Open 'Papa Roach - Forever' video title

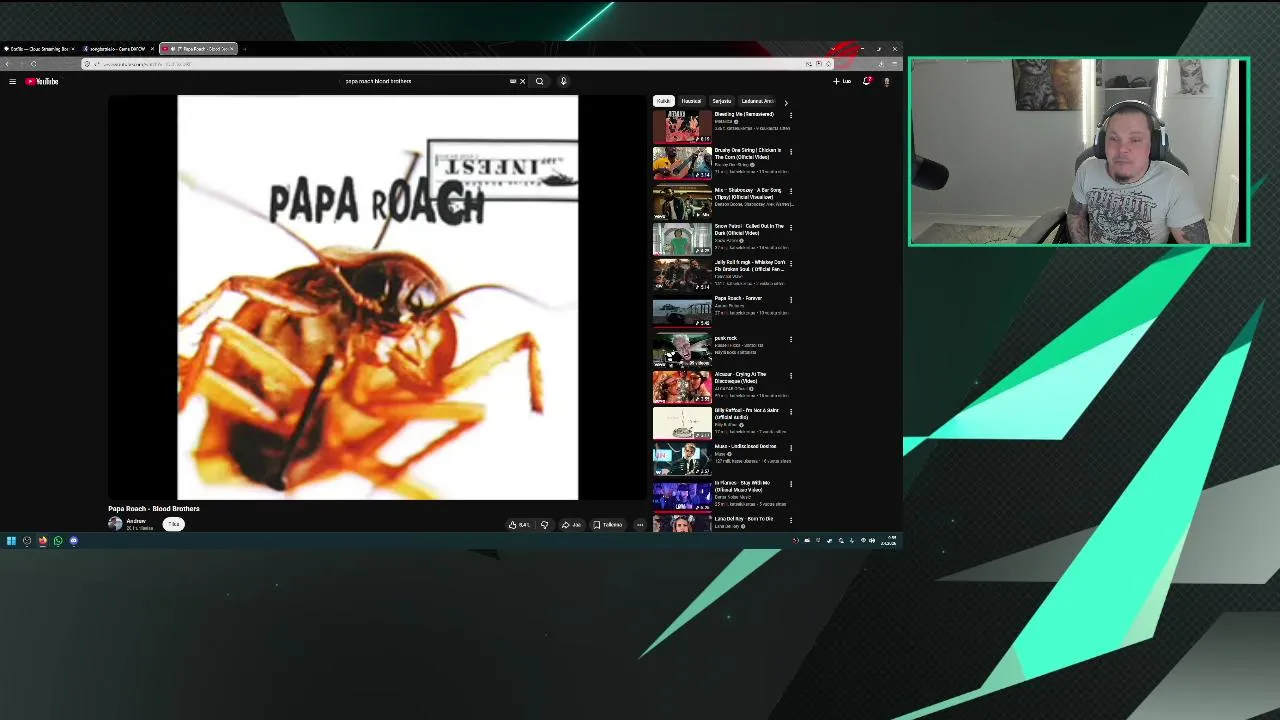tap(738, 298)
